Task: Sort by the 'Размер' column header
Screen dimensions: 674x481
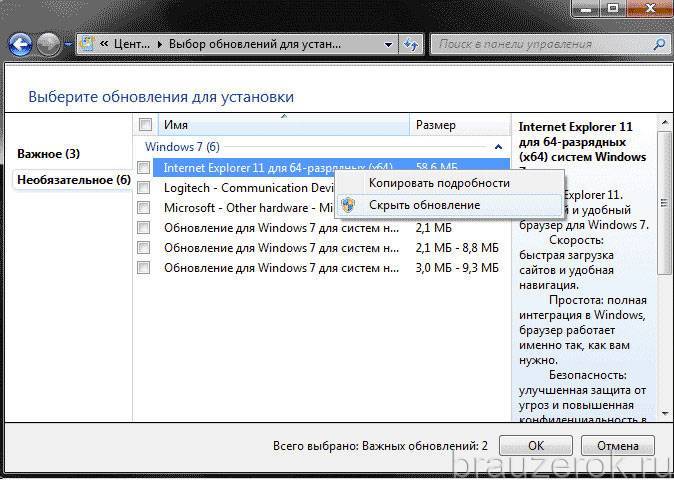Action: (x=460, y=125)
